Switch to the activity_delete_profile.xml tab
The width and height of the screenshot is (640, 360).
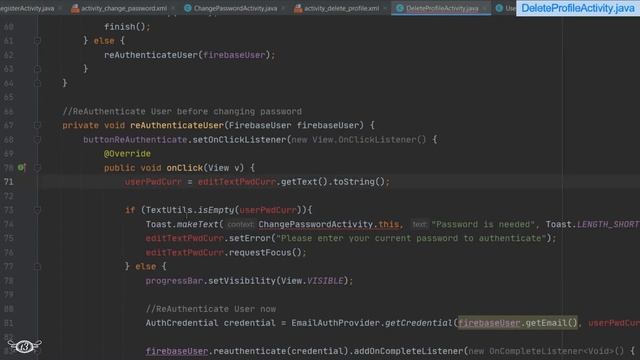click(341, 8)
